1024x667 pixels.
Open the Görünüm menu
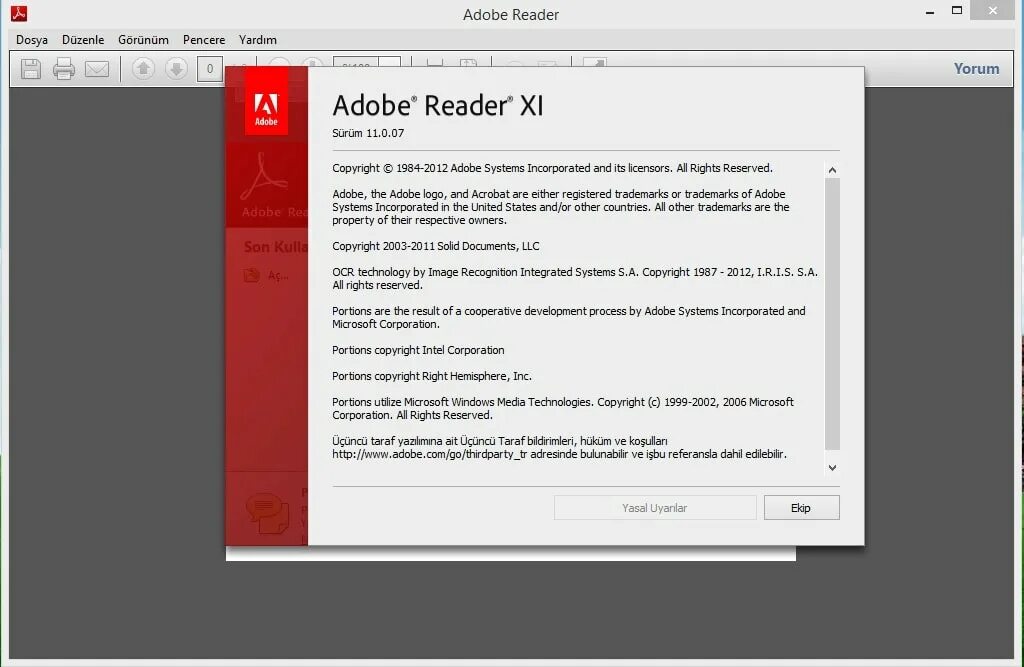(x=142, y=40)
